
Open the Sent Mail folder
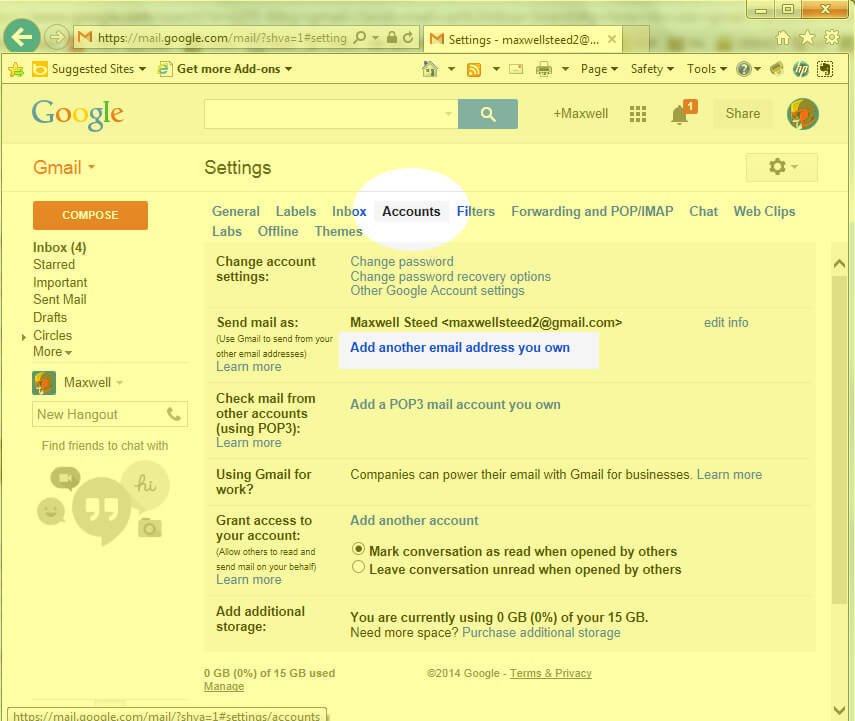point(59,299)
